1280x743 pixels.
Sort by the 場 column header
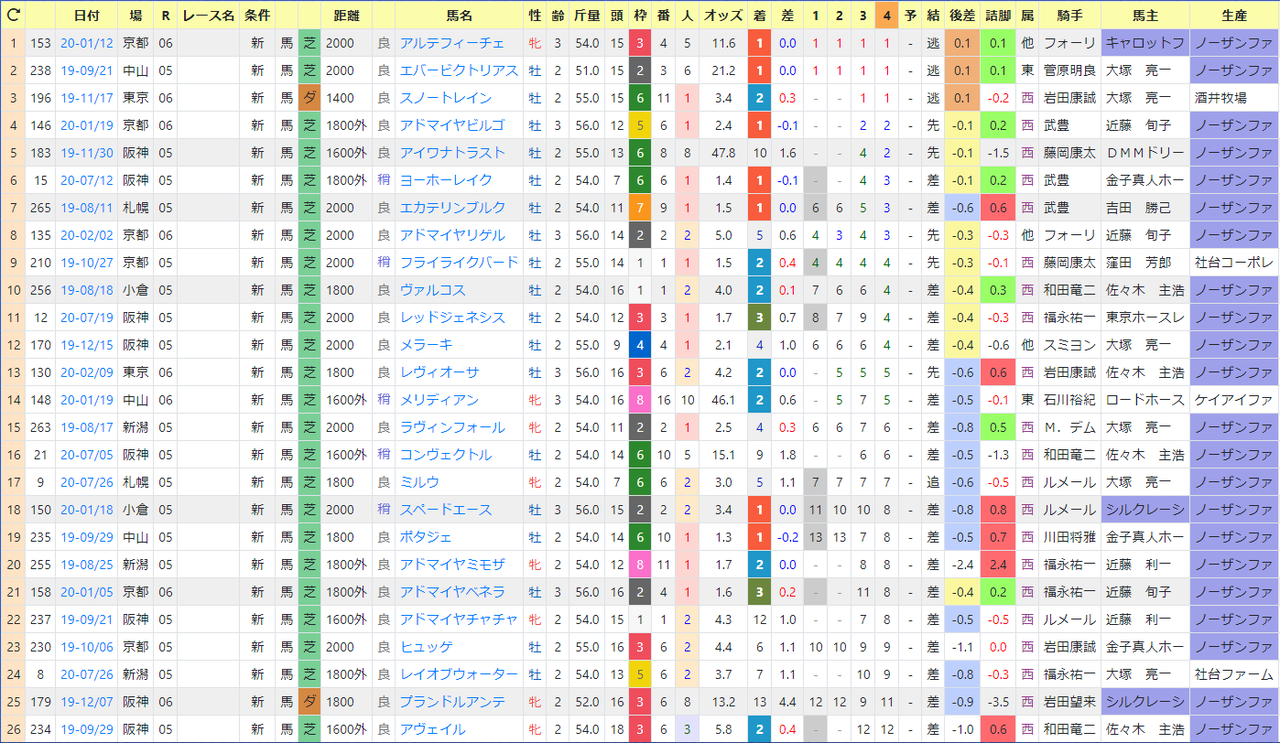(x=135, y=16)
